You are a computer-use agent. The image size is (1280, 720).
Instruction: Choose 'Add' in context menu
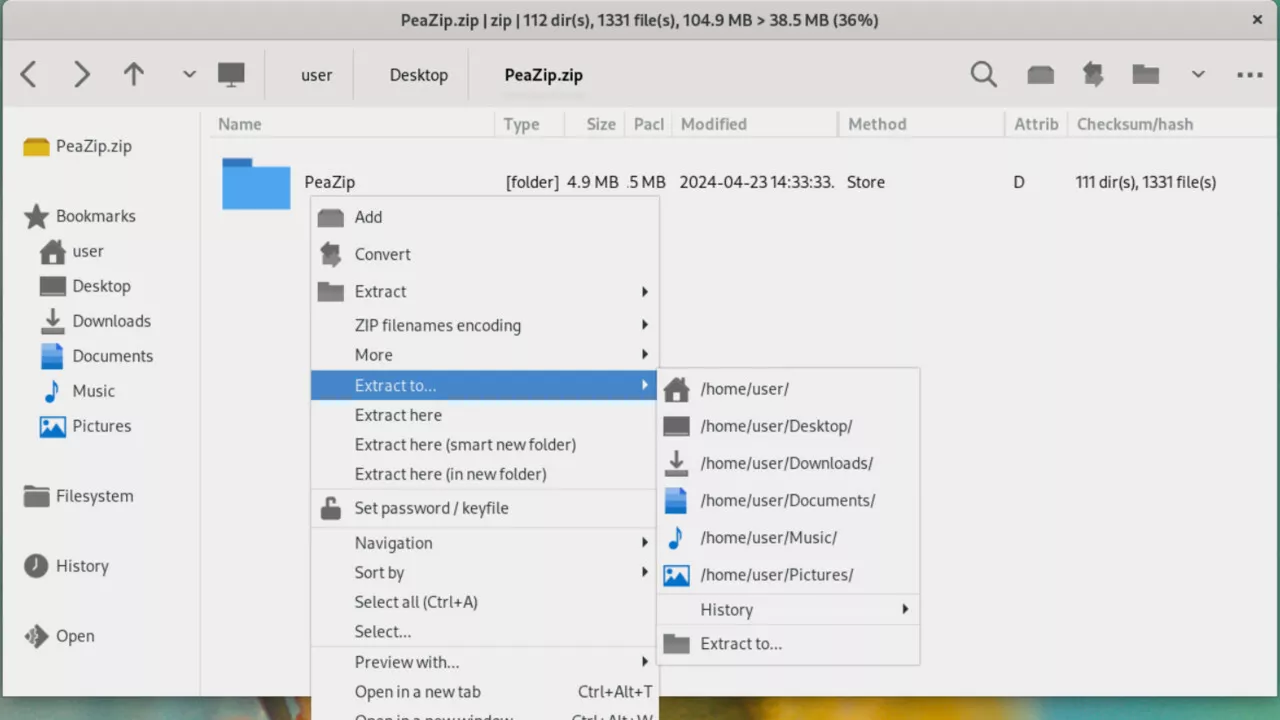(485, 217)
